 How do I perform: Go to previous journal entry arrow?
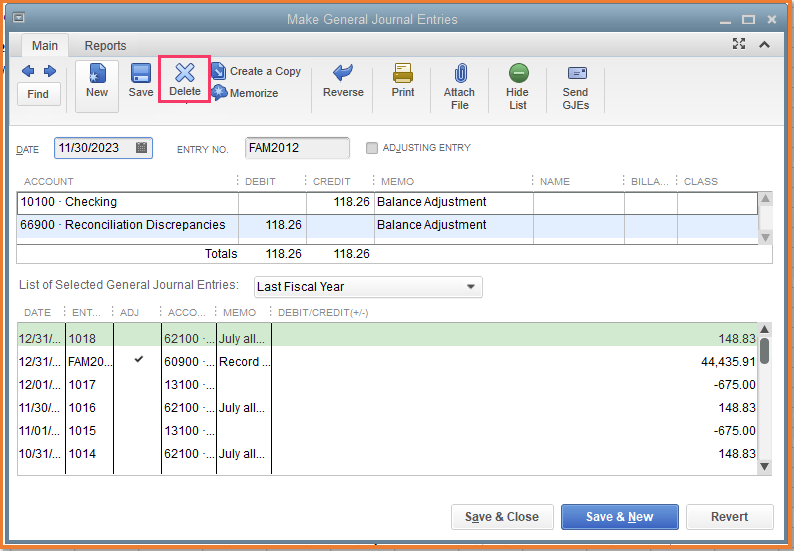[x=28, y=71]
